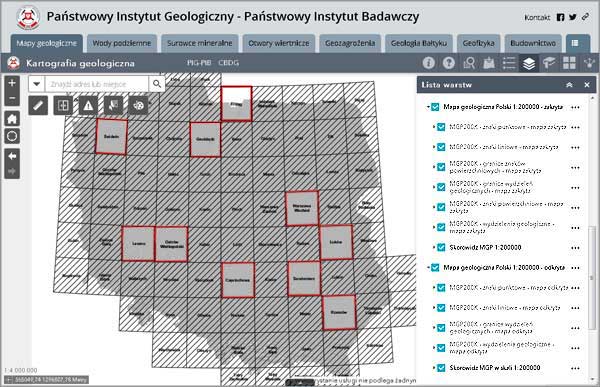Screen dimensions: 600x387
Task: Switch to Surowce mineralne tab
Action: tap(200, 43)
